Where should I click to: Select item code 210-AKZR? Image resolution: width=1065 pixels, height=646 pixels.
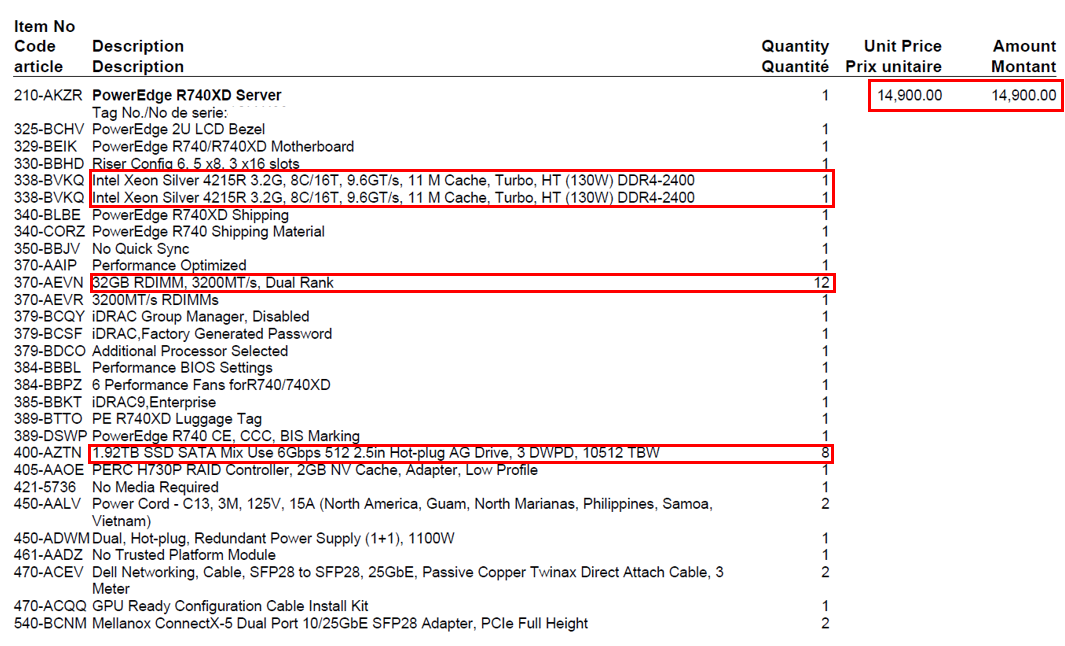(x=48, y=95)
